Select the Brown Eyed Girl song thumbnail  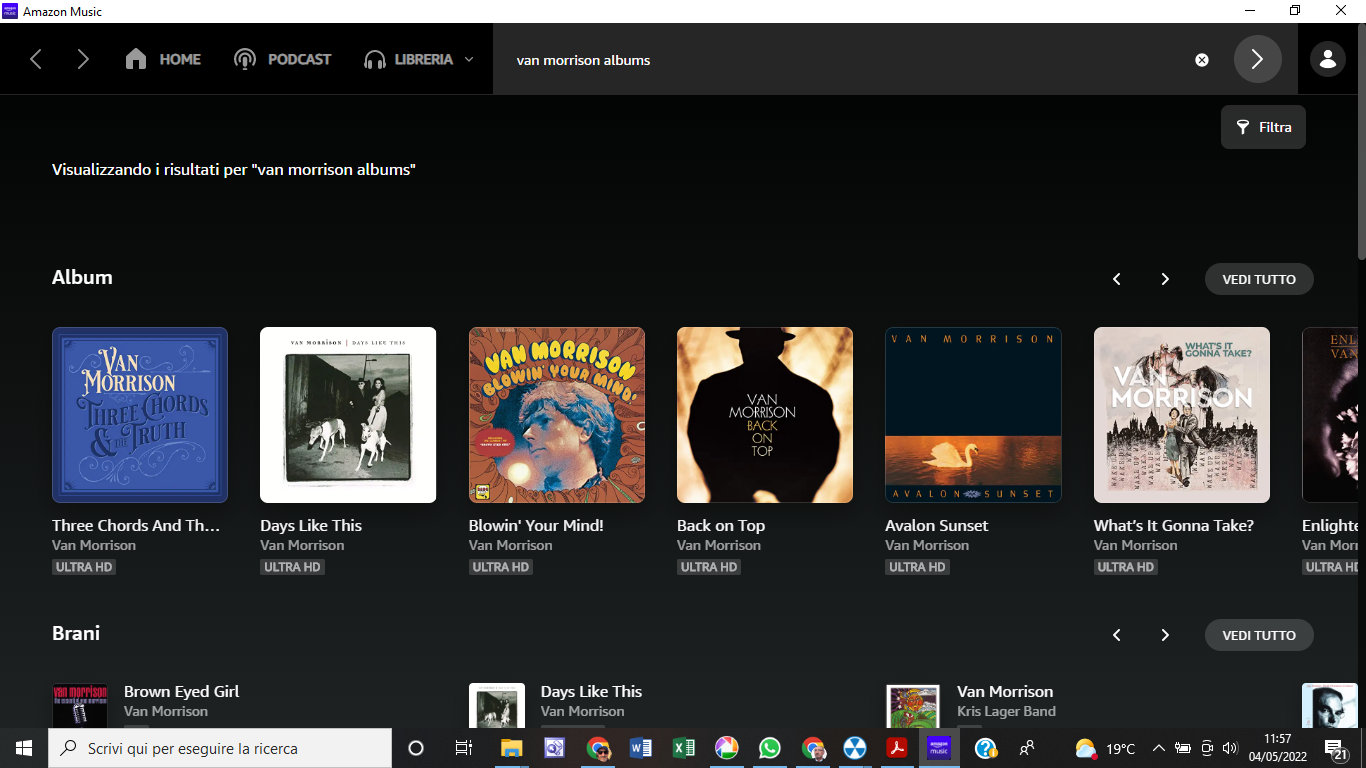[80, 706]
